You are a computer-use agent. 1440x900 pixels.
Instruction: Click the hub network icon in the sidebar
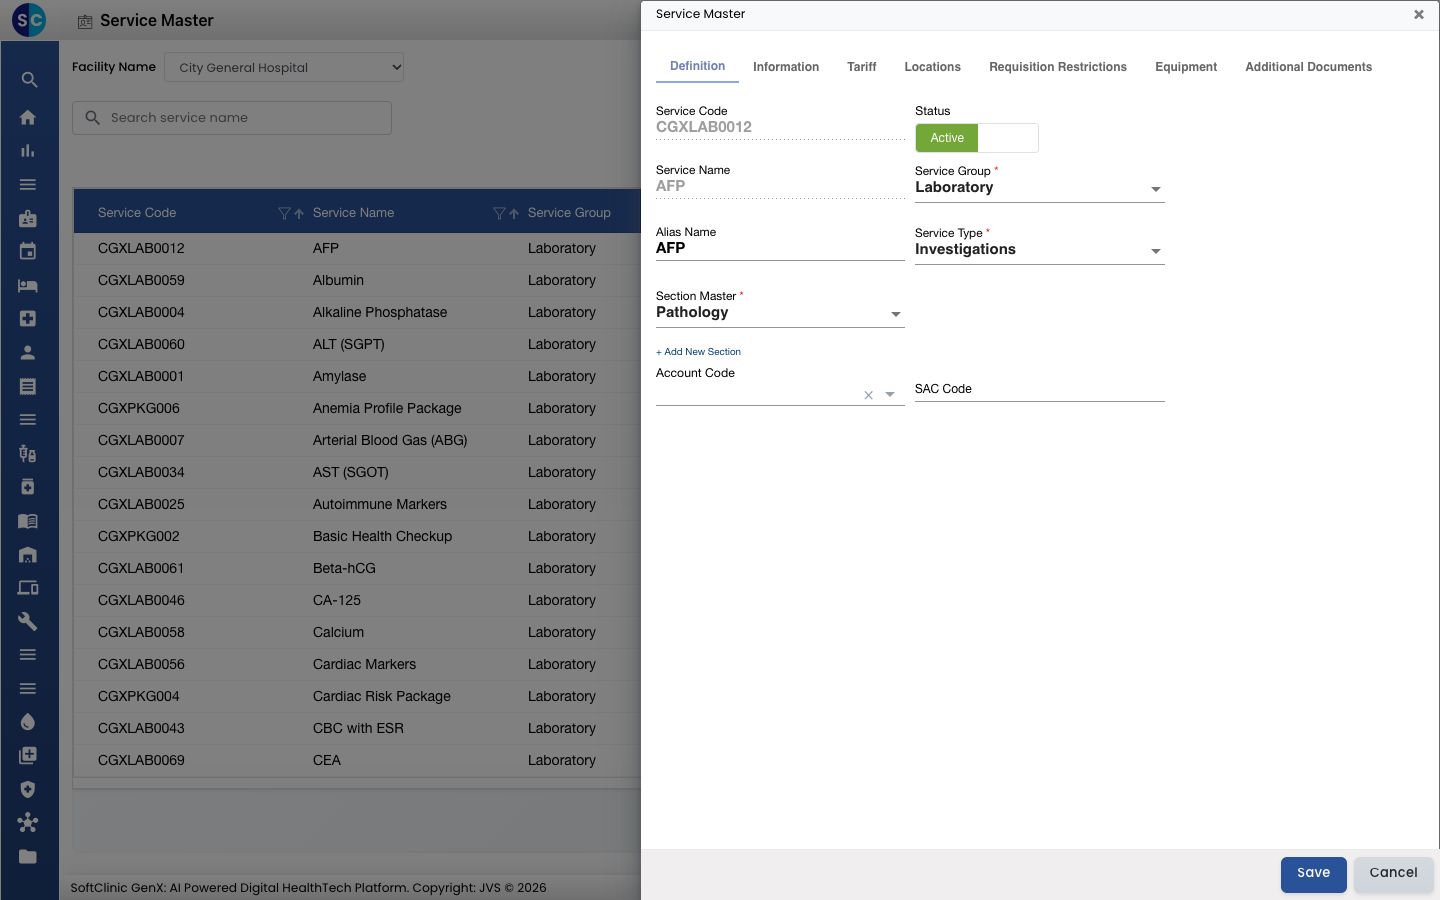point(28,823)
